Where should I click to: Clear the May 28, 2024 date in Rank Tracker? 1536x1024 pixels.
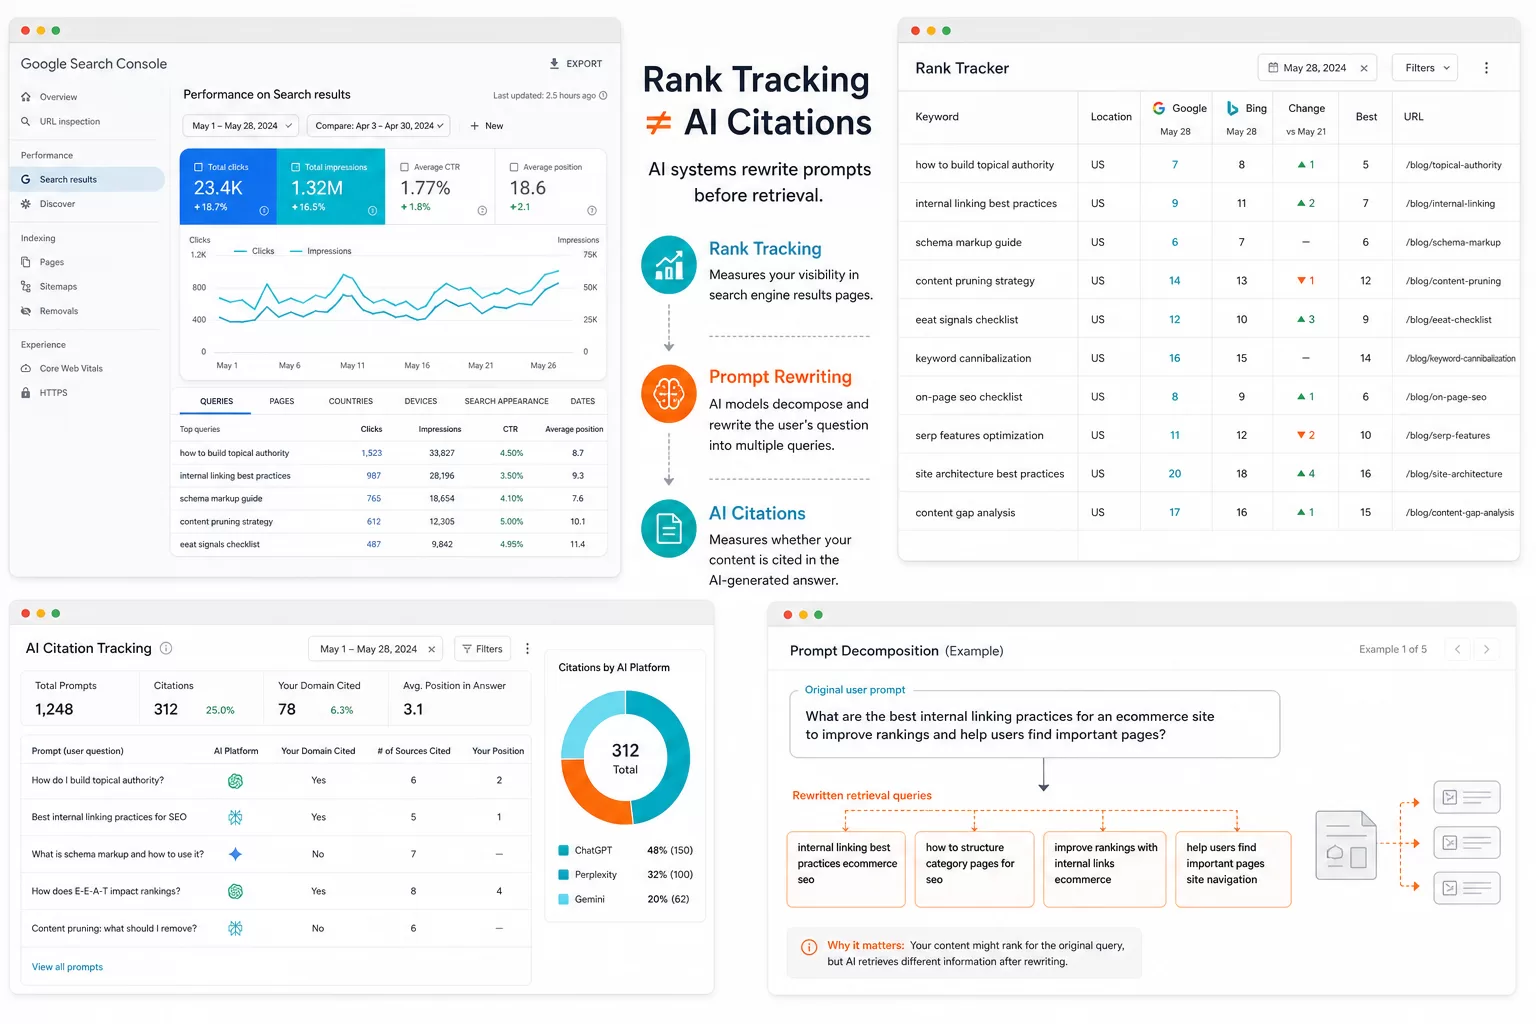1366,68
